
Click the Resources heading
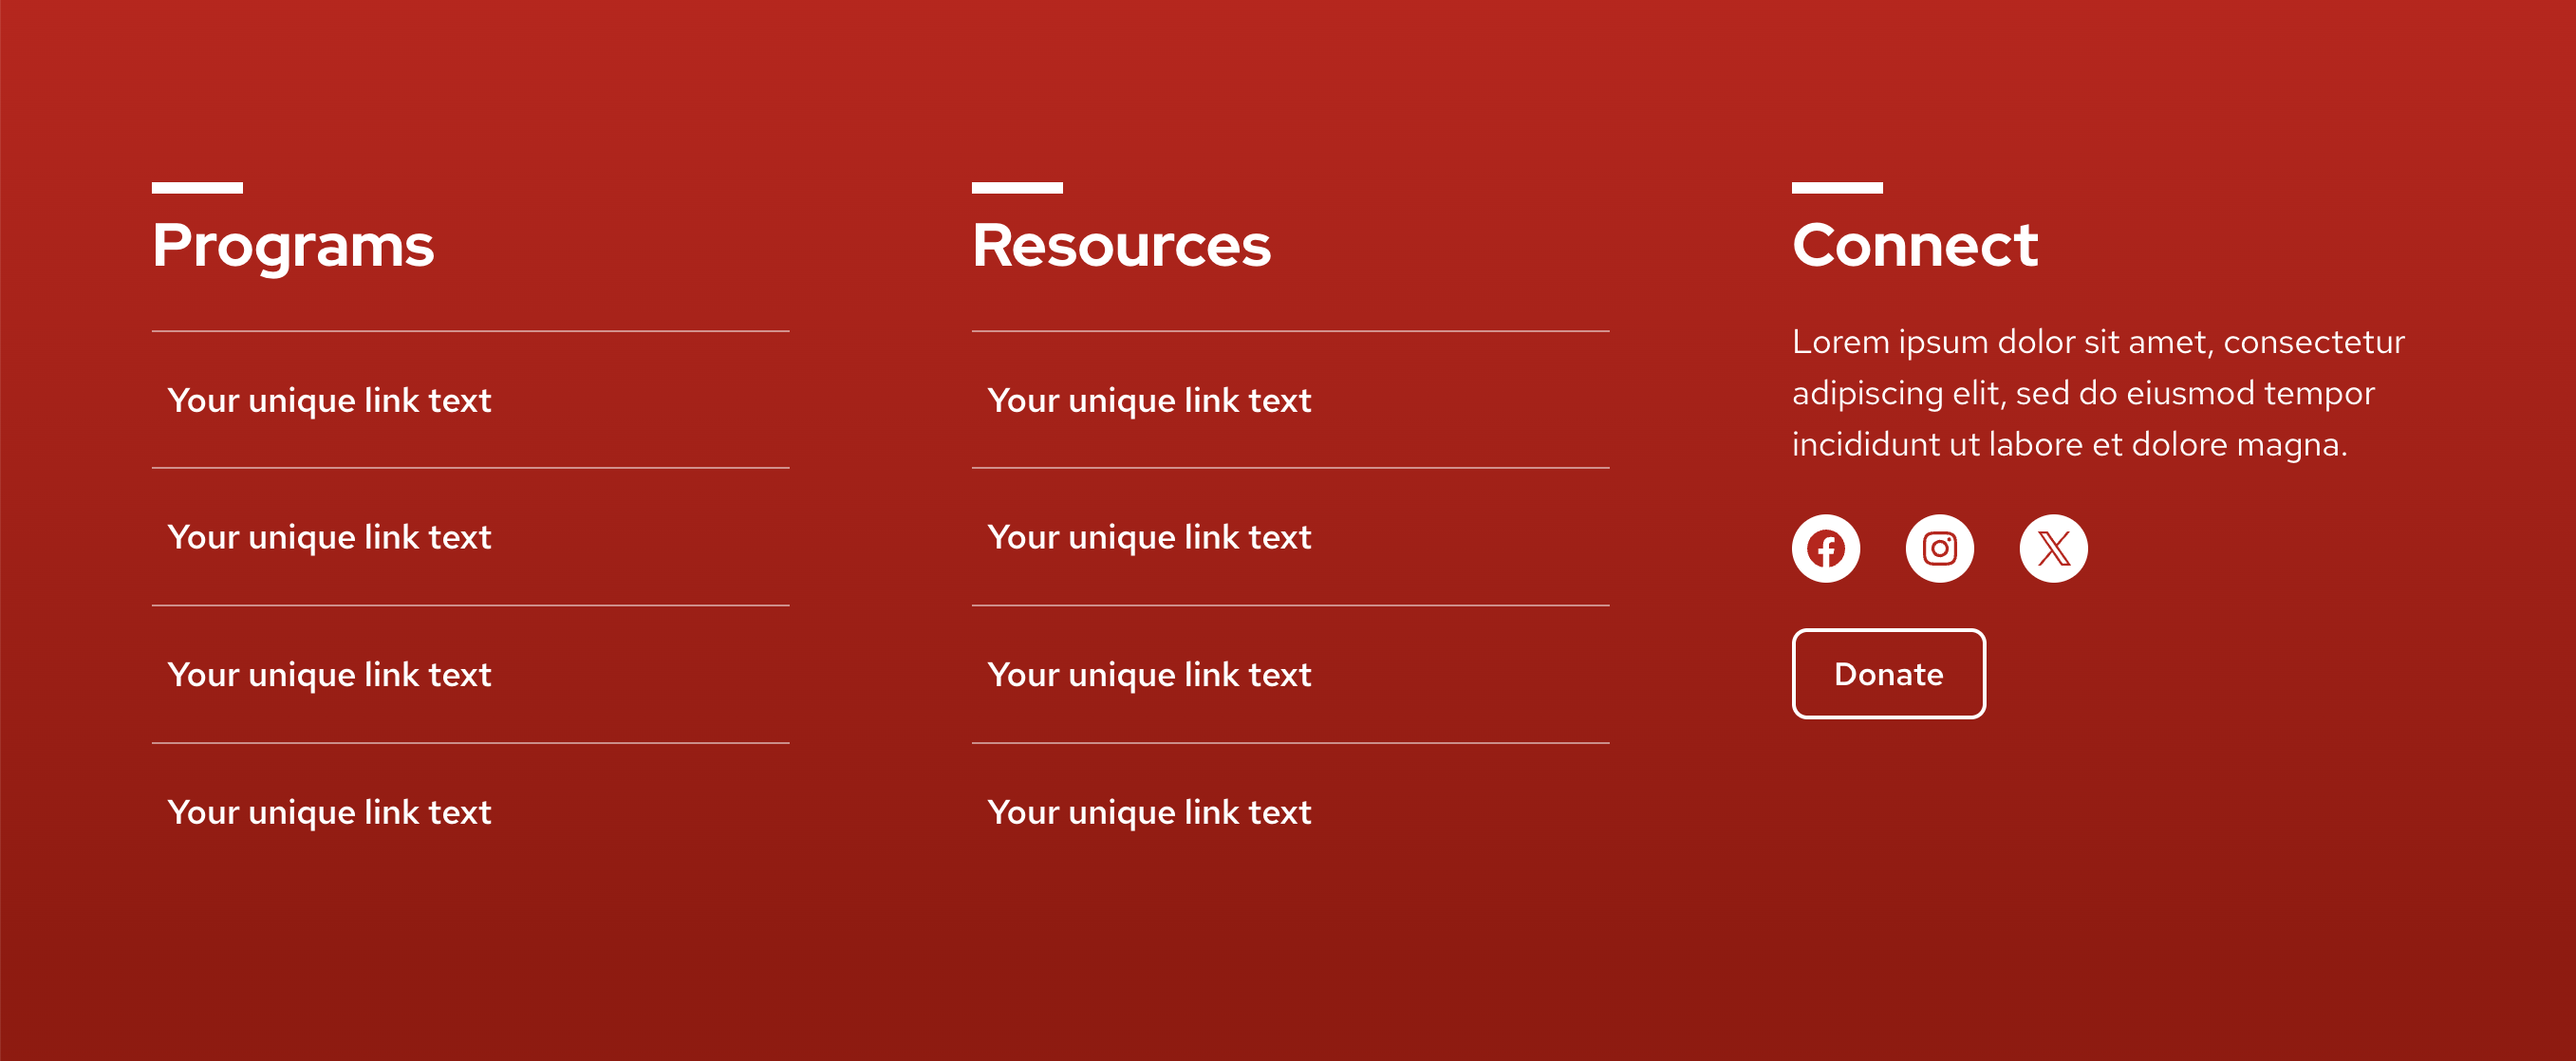(1121, 245)
